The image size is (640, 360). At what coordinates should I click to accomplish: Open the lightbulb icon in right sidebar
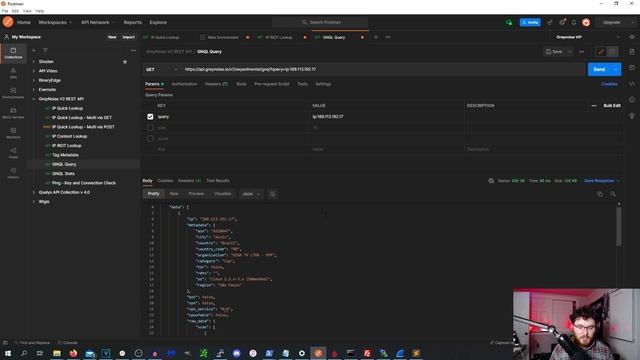tap(632, 116)
